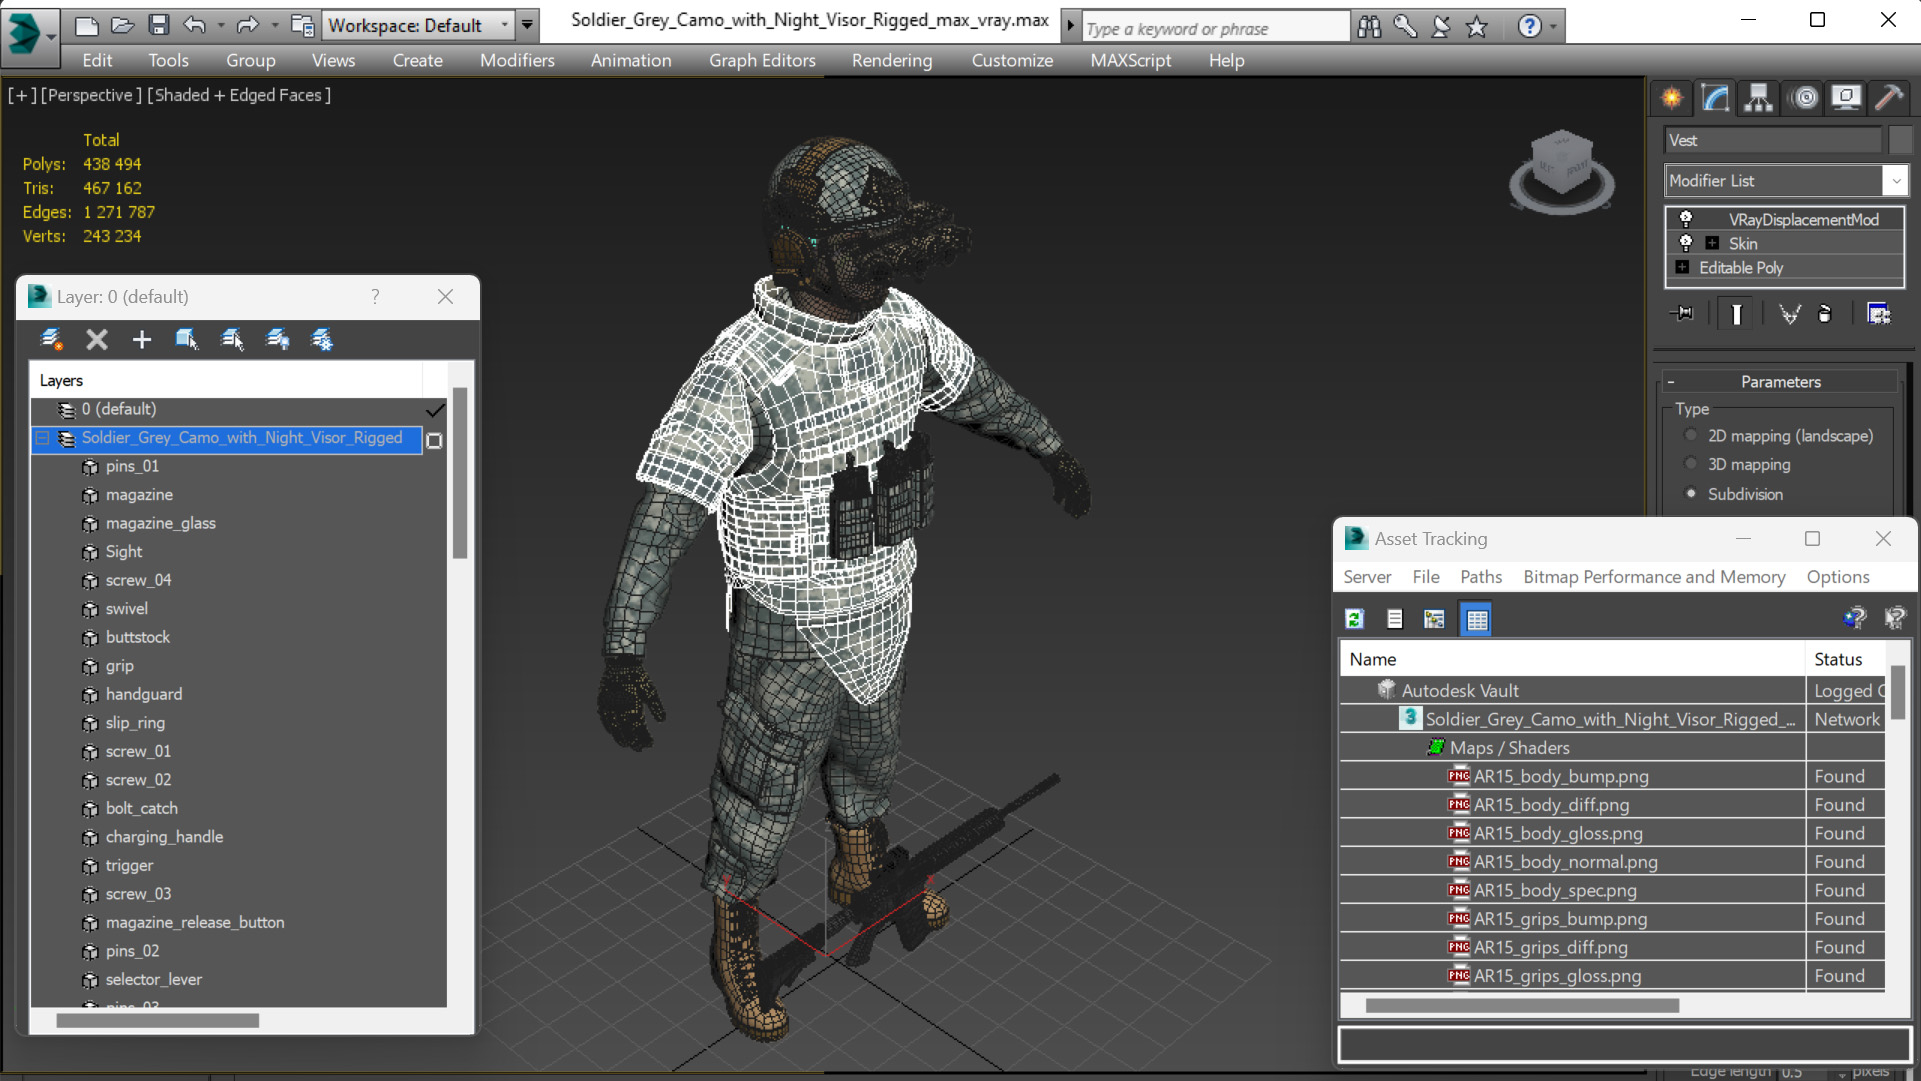1921x1081 pixels.
Task: Click Make Unique icon under modifier stack
Action: [1789, 314]
